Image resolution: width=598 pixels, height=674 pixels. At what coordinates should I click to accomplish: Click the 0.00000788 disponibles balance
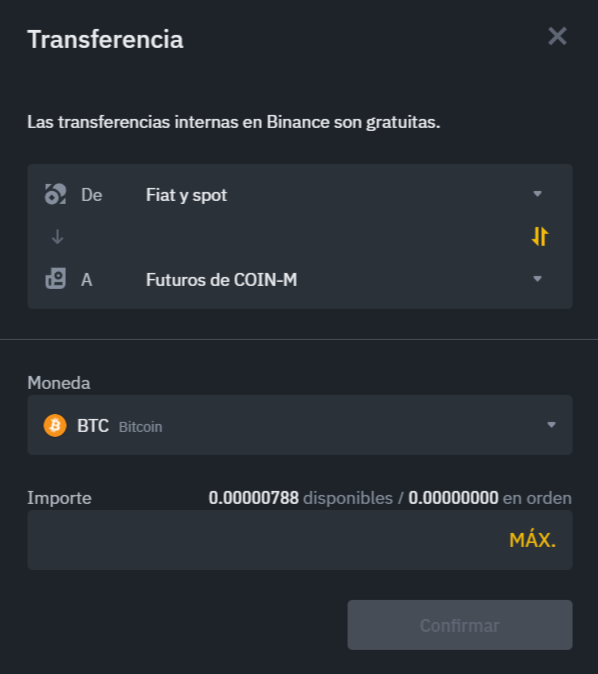coord(301,498)
